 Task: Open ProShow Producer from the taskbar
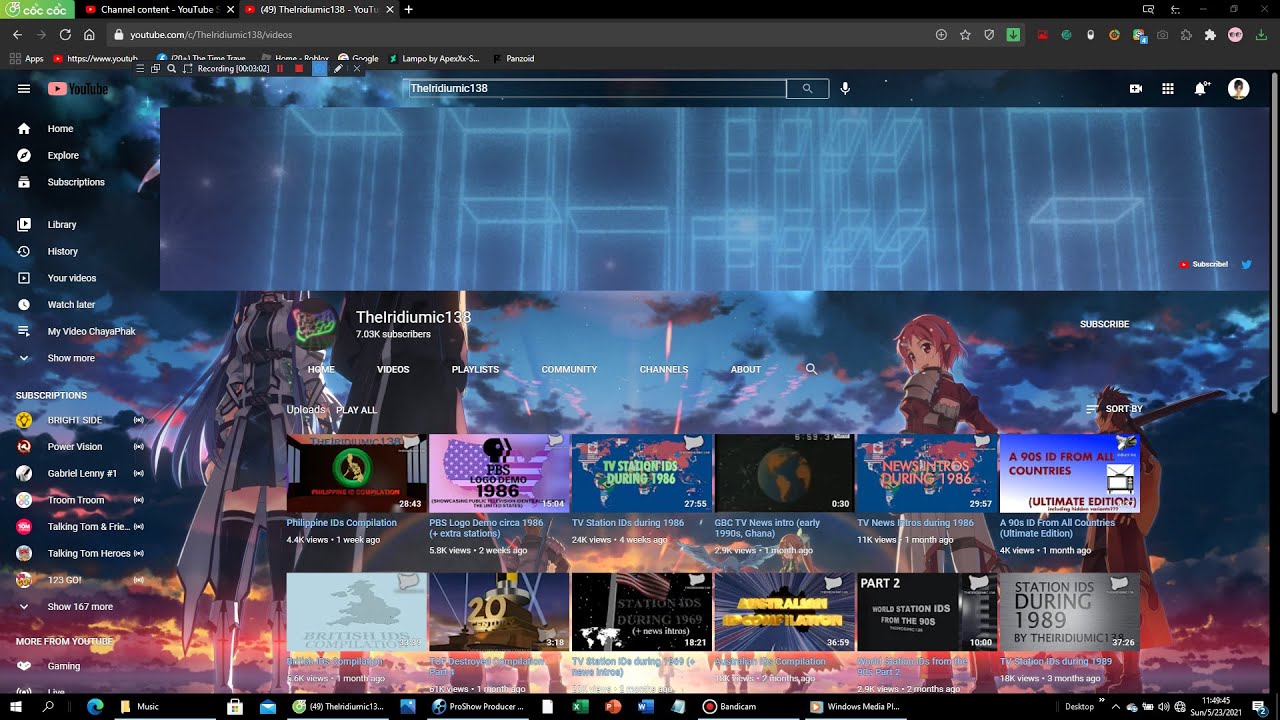478,706
